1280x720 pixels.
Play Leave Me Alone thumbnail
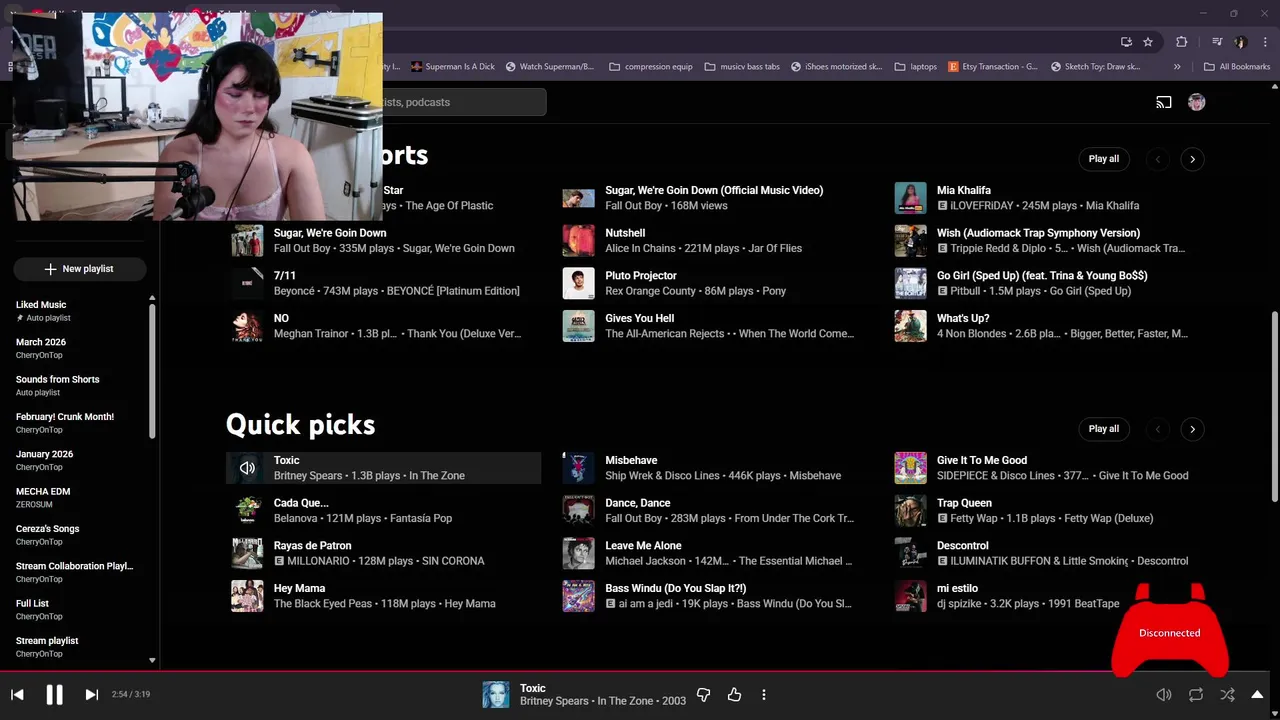578,553
